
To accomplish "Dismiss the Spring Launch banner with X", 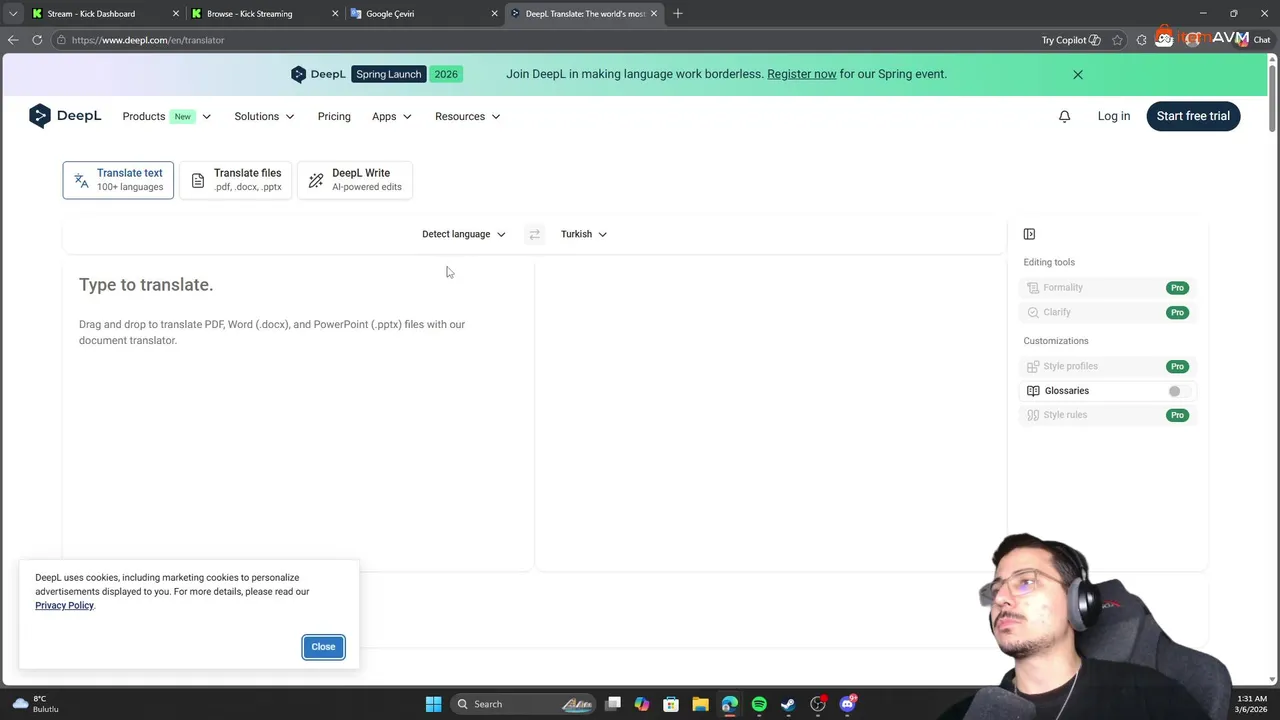I will point(1078,74).
